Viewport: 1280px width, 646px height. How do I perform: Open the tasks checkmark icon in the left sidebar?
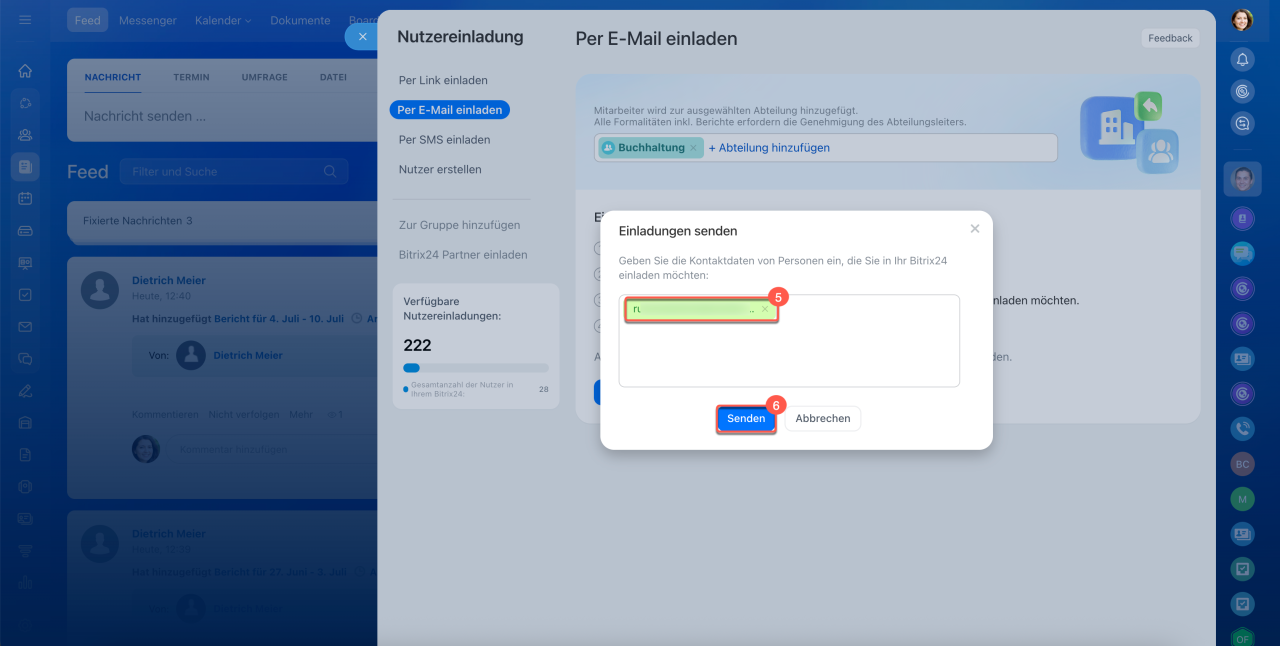pos(25,295)
